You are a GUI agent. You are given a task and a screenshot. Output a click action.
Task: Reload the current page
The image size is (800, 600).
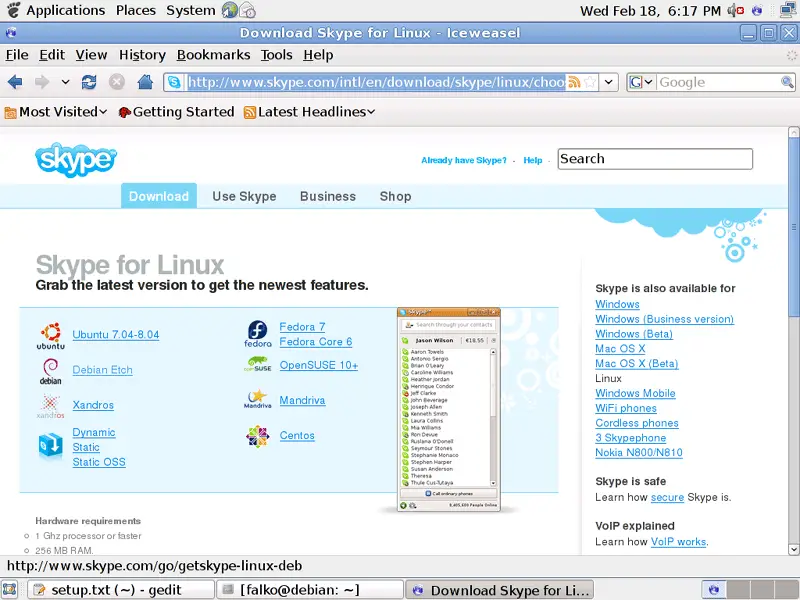click(89, 82)
